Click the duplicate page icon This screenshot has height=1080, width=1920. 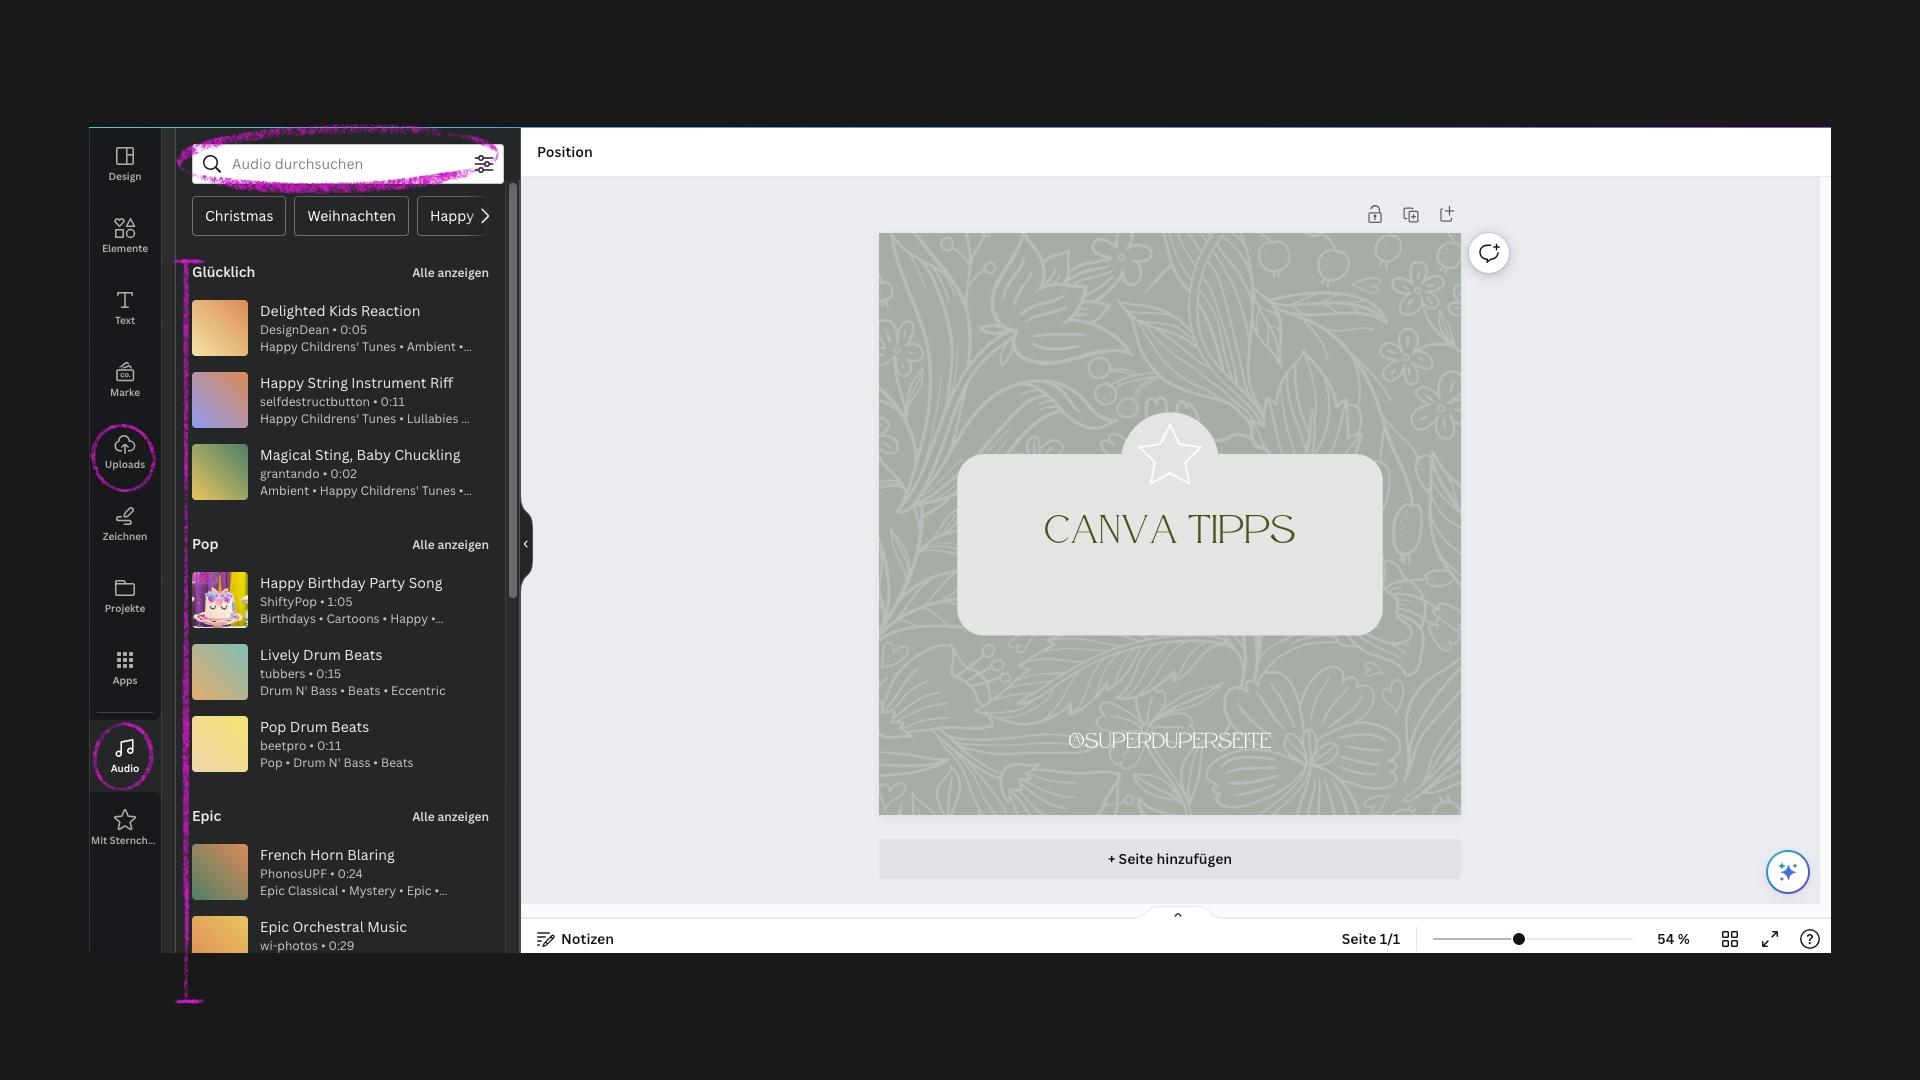(x=1411, y=214)
